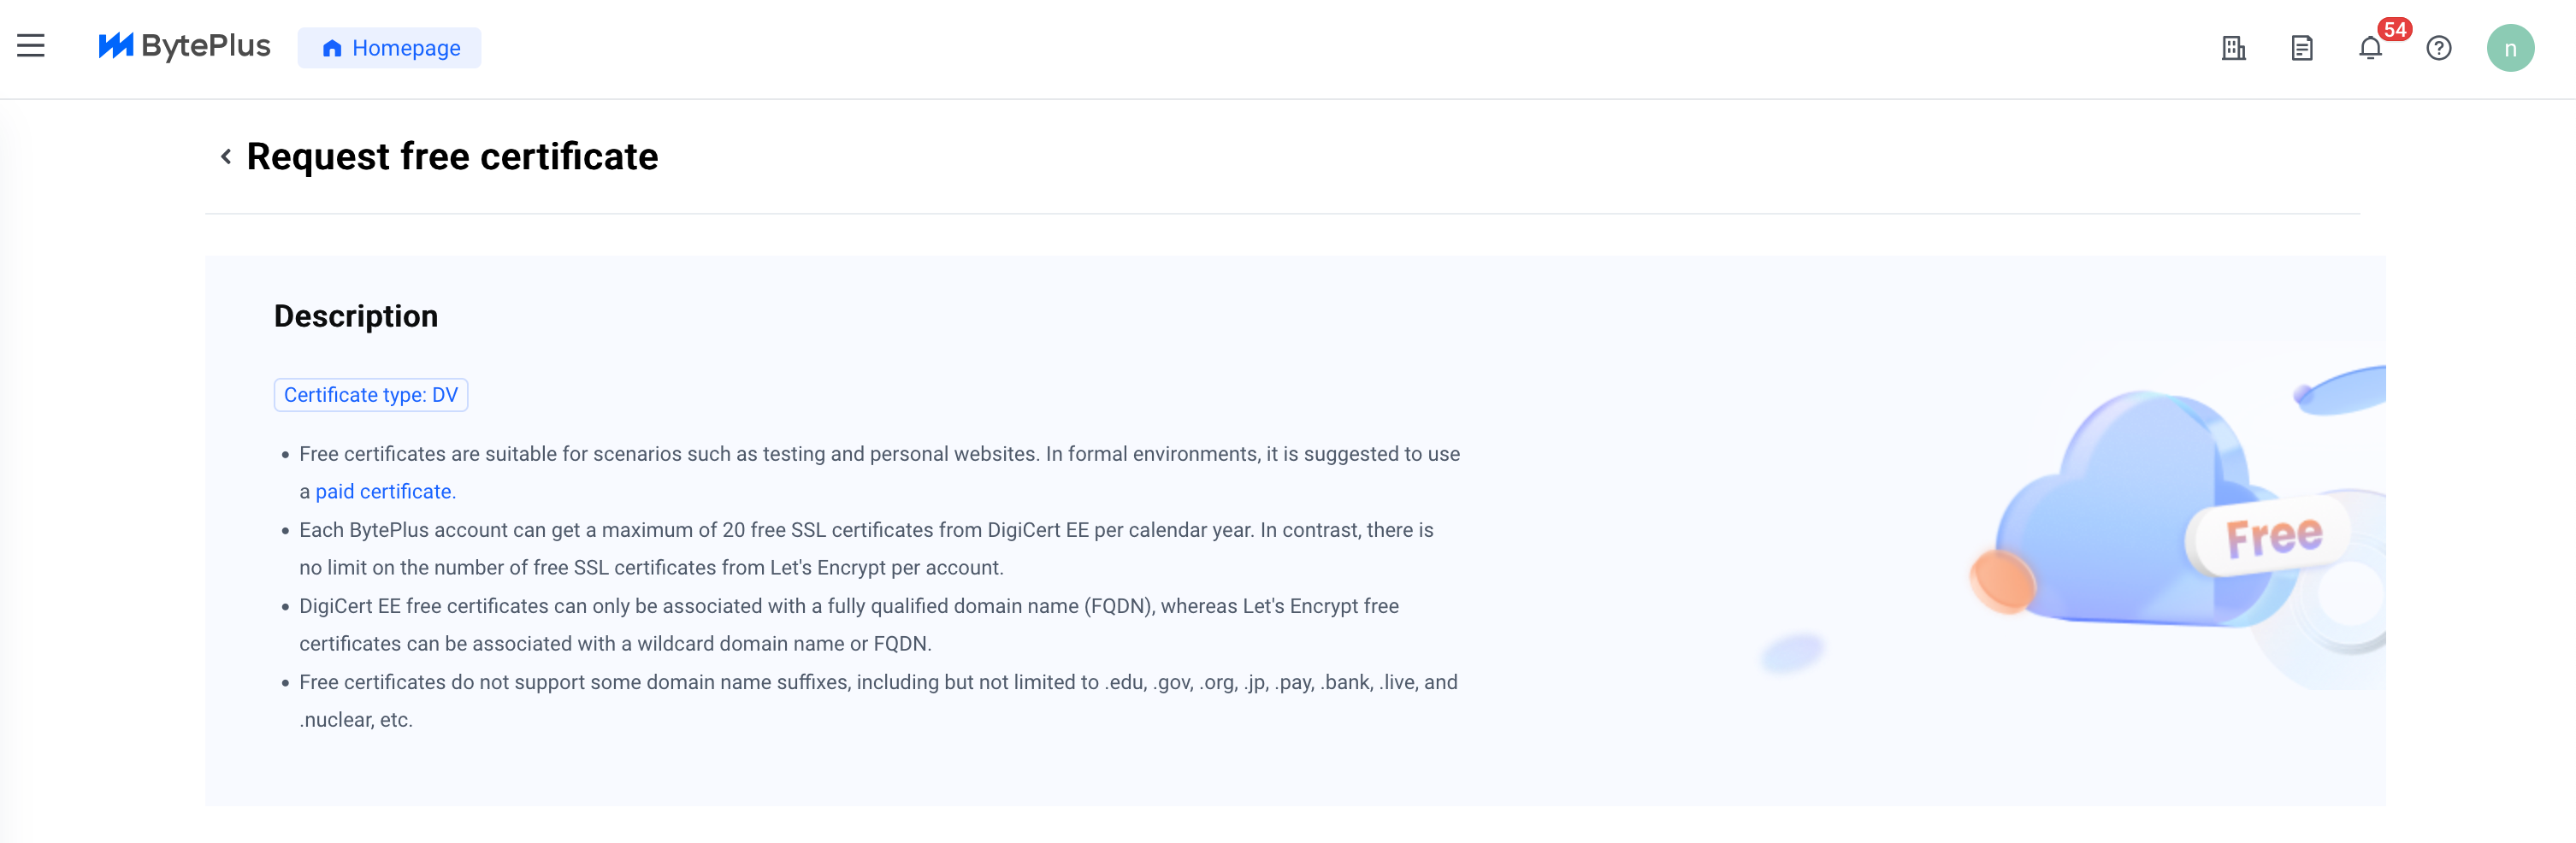
Task: Go back using the left chevron arrow
Action: [226, 156]
